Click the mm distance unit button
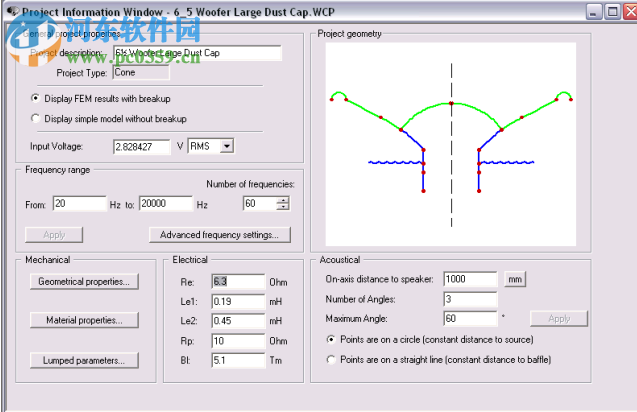637x412 pixels. [514, 279]
